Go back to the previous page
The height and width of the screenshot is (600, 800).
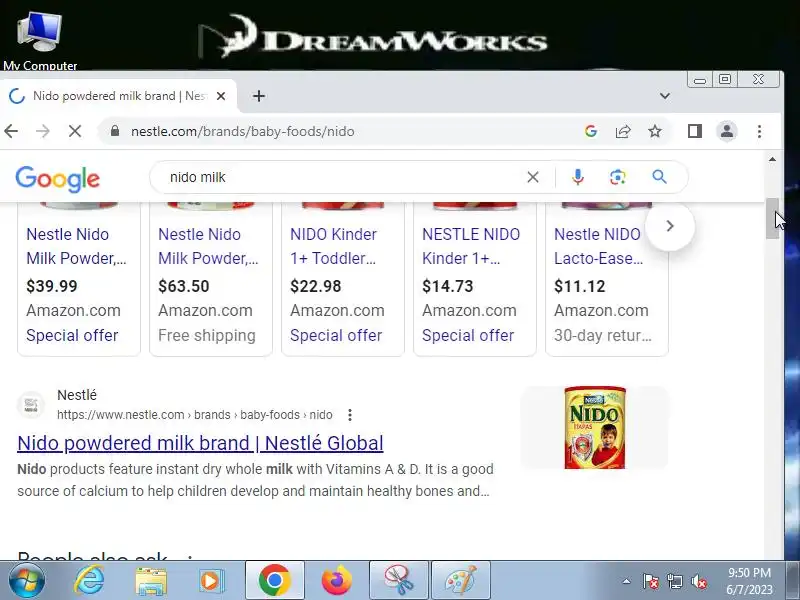[x=11, y=132]
